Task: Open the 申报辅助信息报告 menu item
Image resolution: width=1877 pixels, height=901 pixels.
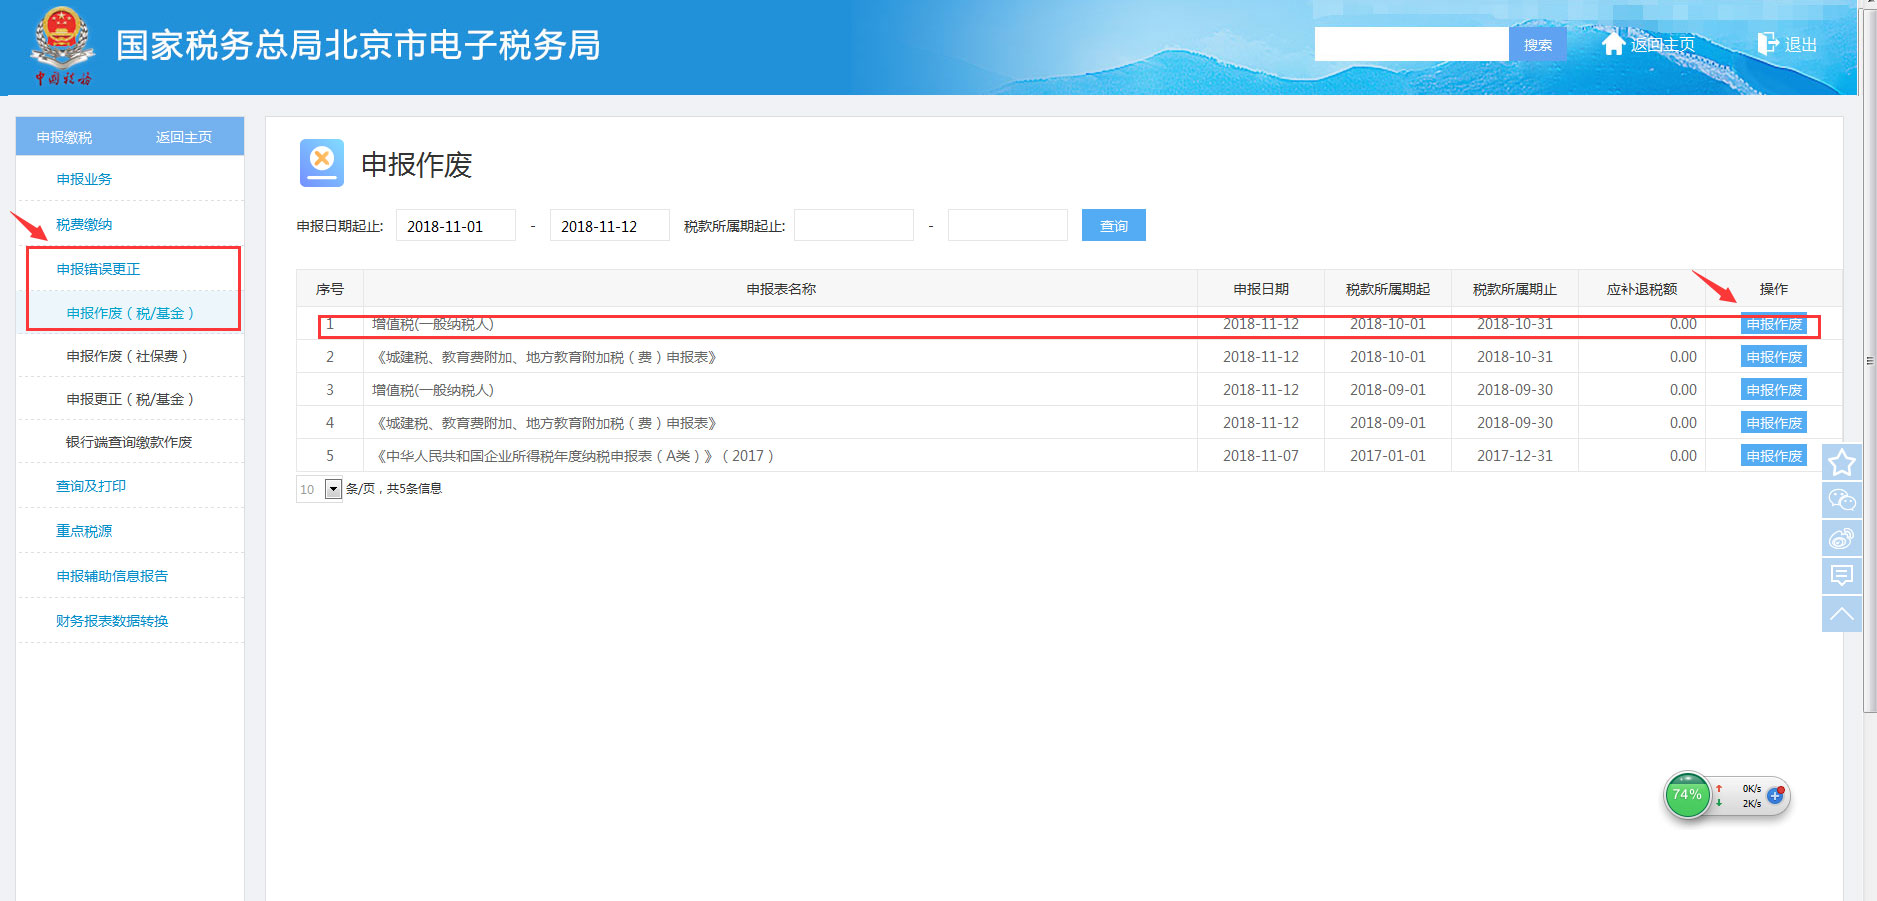Action: coord(112,576)
